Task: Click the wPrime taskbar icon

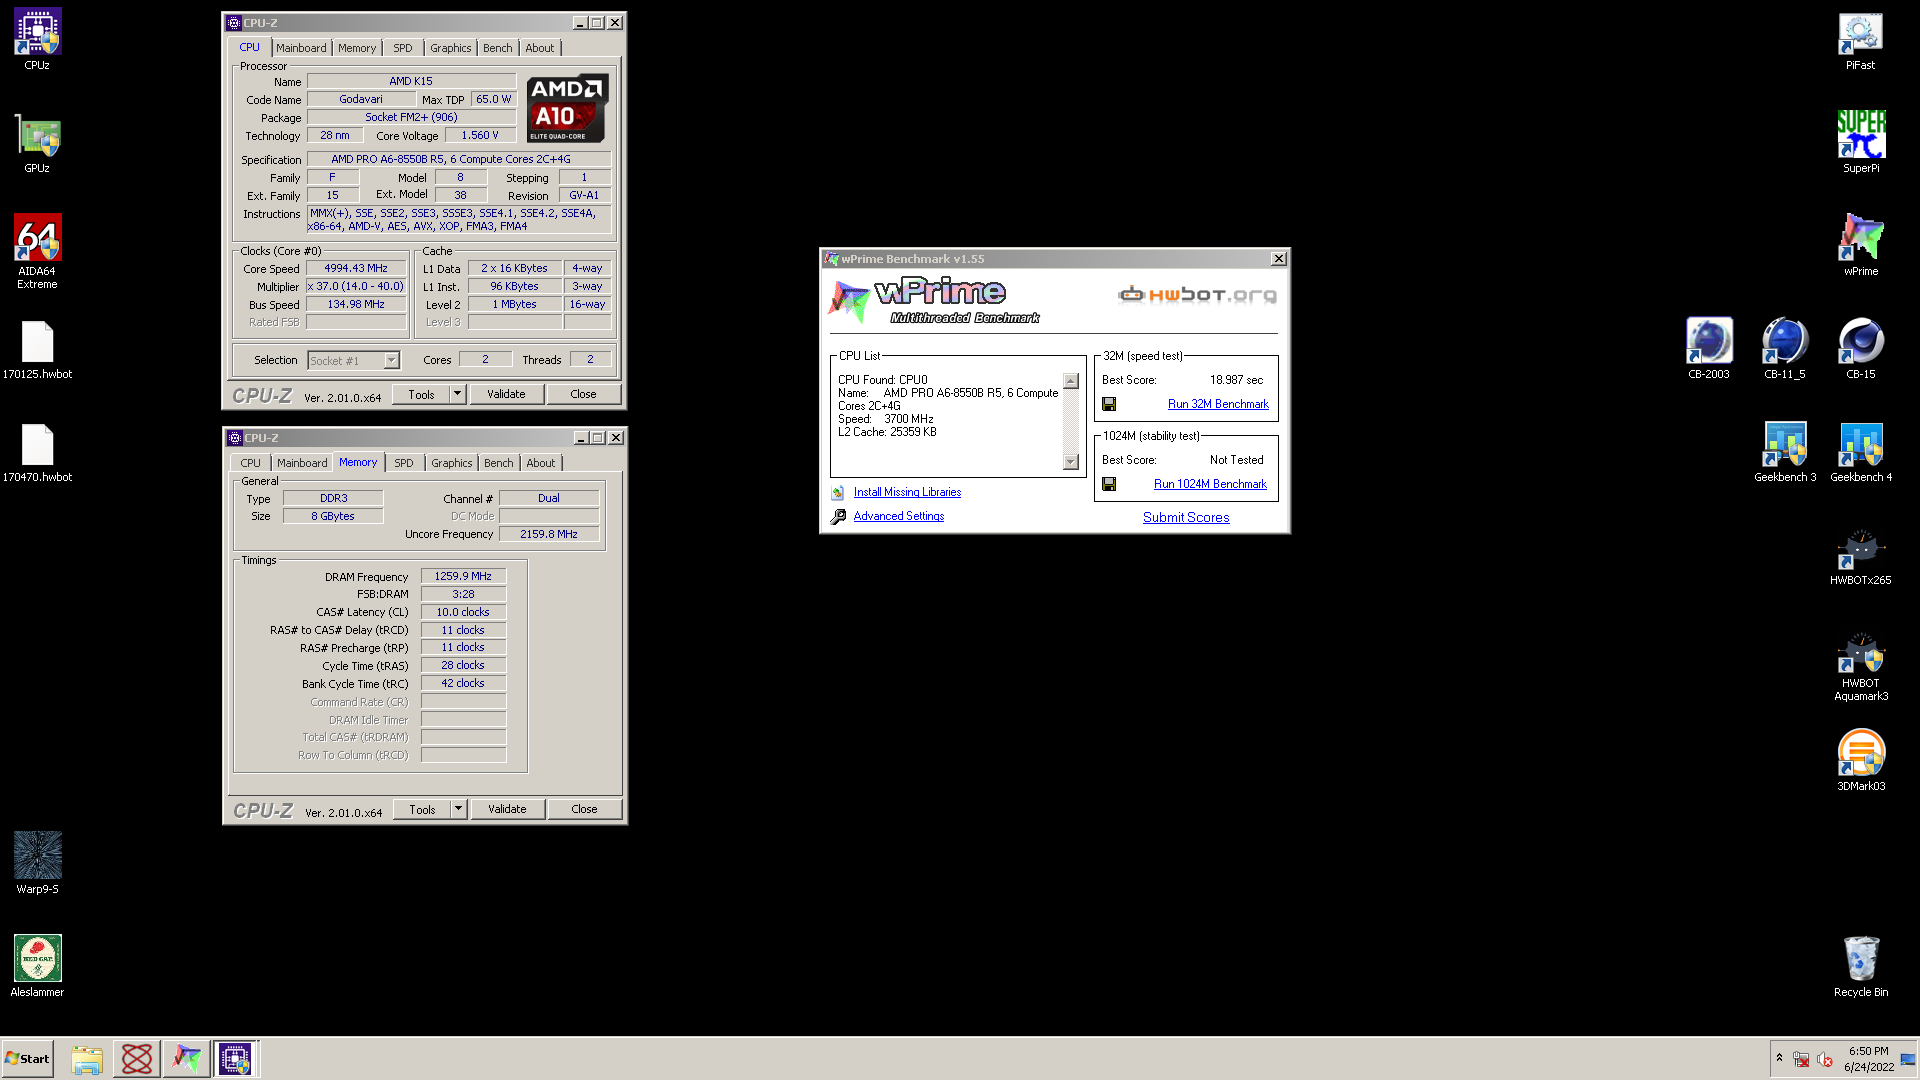Action: pyautogui.click(x=186, y=1059)
